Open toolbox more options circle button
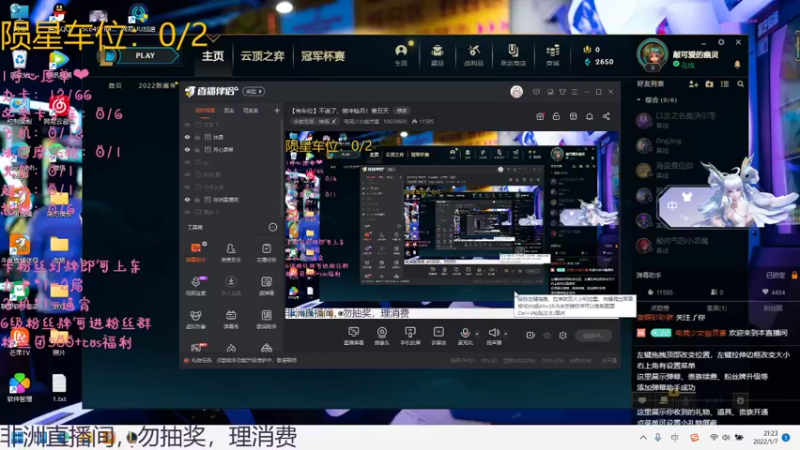800x450 pixels. 272,228
